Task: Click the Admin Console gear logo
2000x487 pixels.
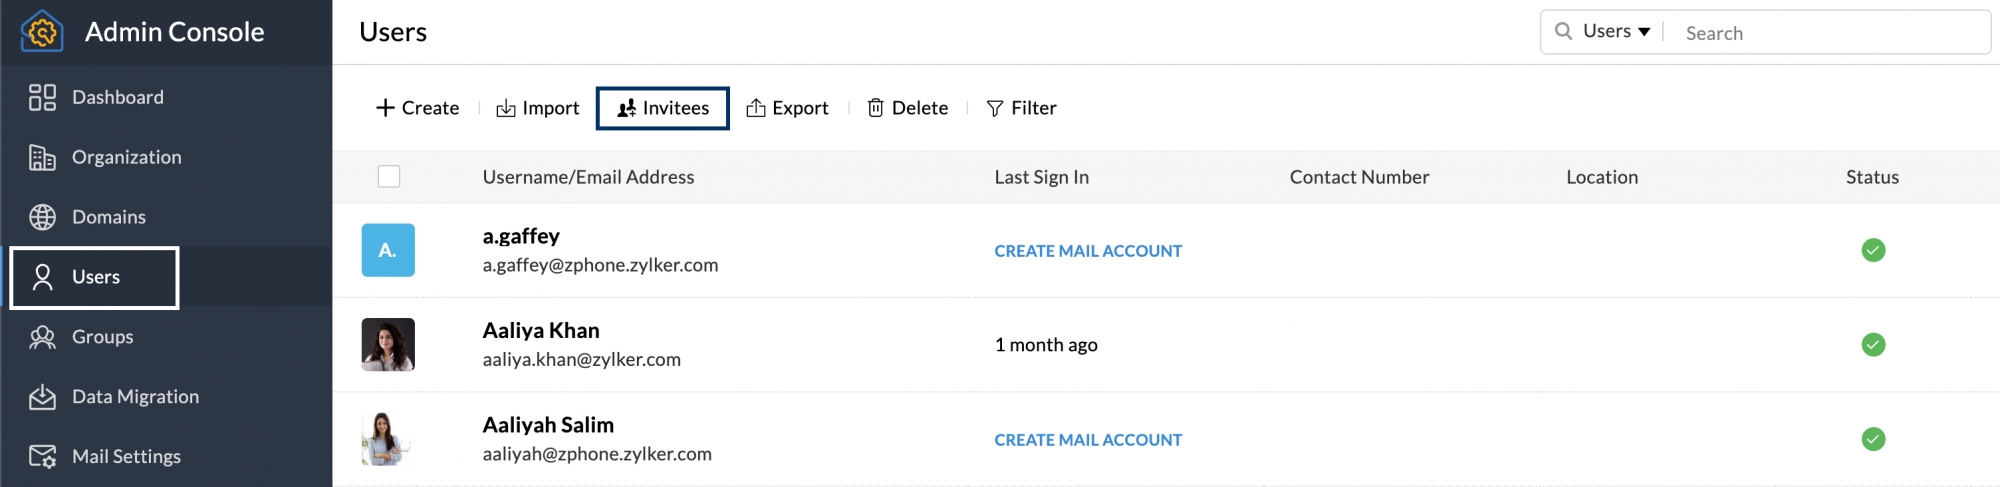Action: (42, 32)
